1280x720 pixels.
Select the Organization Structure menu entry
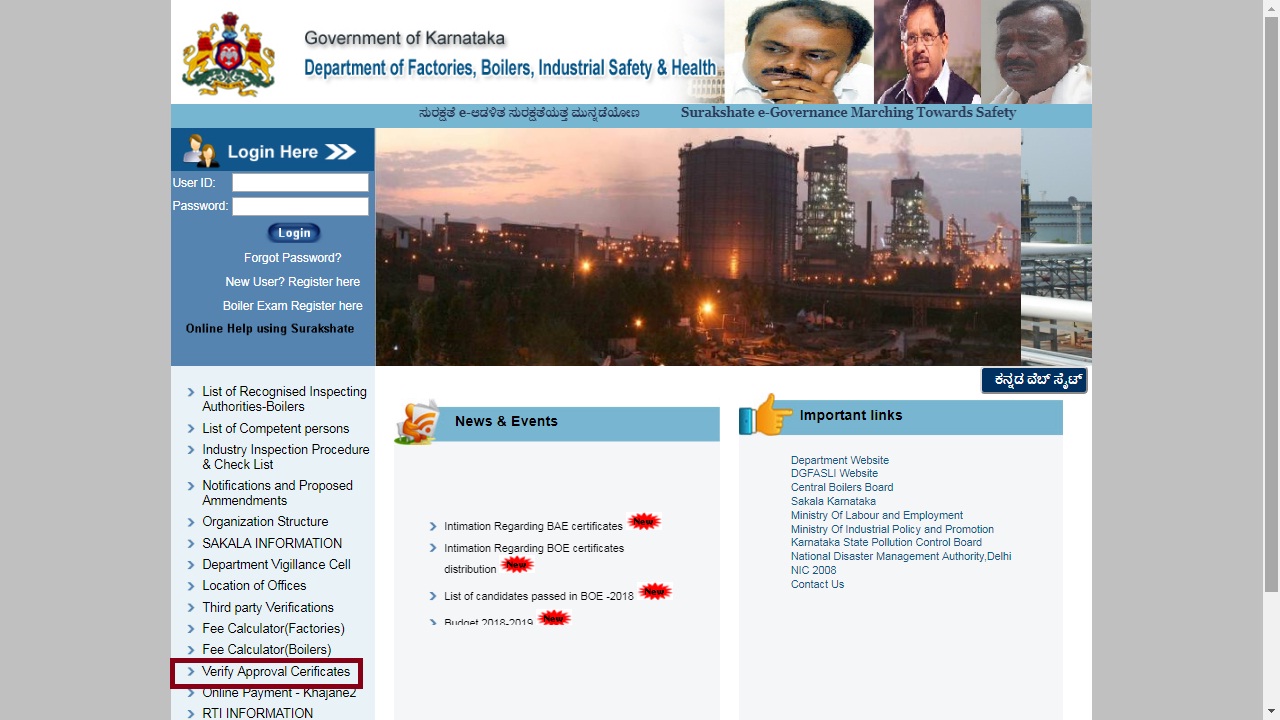[265, 522]
